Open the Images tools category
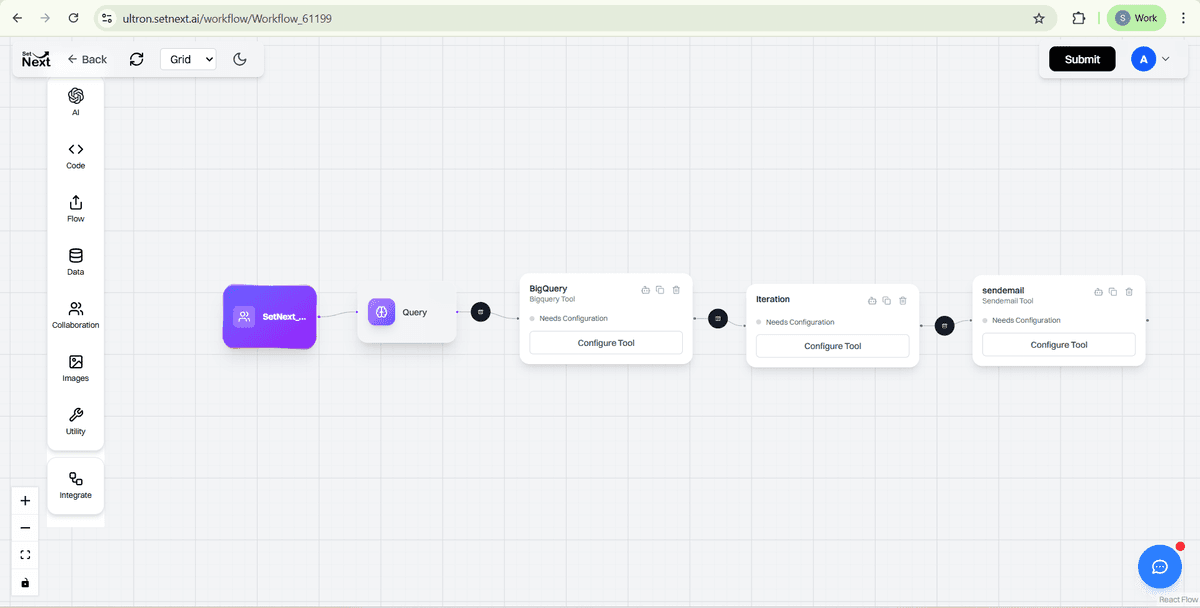The width and height of the screenshot is (1200, 608). click(76, 368)
